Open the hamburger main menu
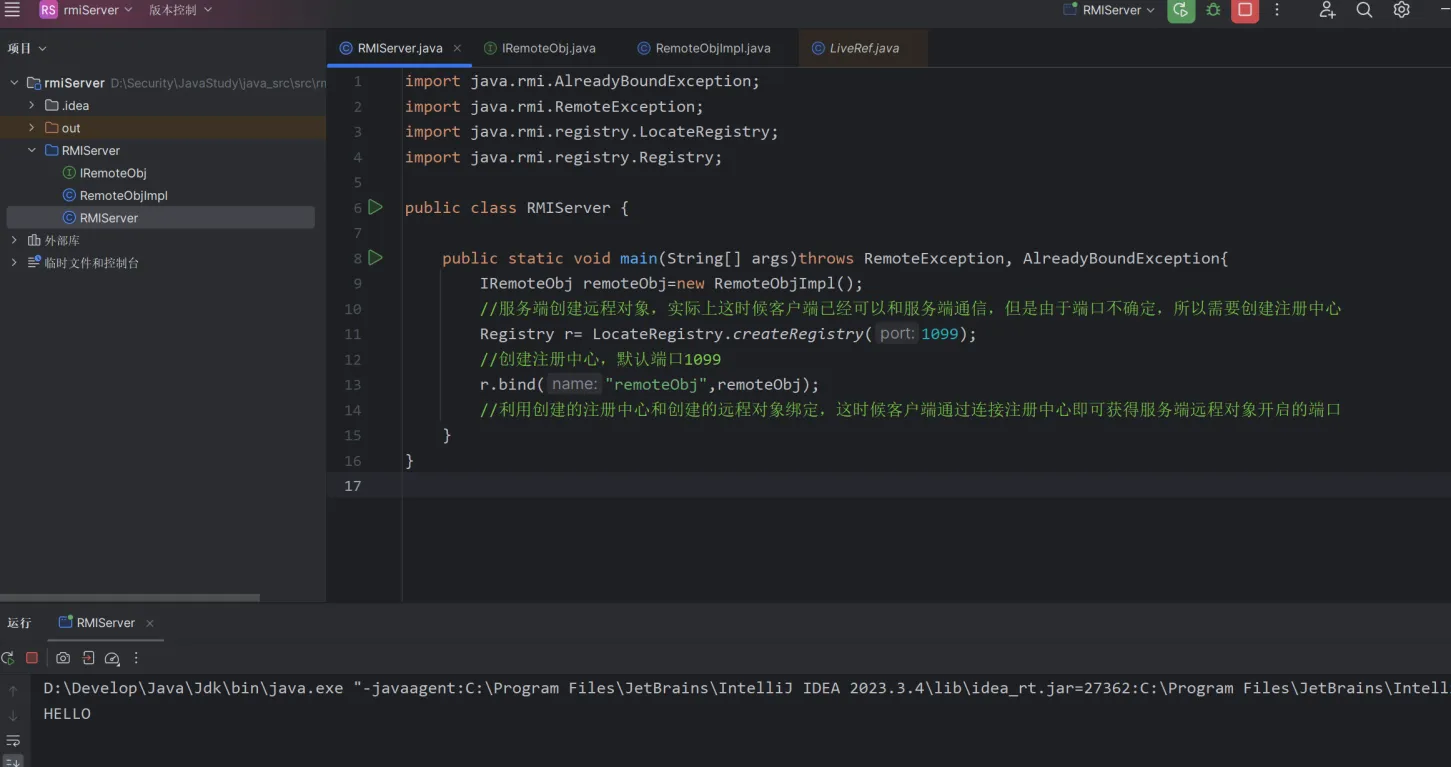Image resolution: width=1451 pixels, height=767 pixels. pyautogui.click(x=12, y=10)
